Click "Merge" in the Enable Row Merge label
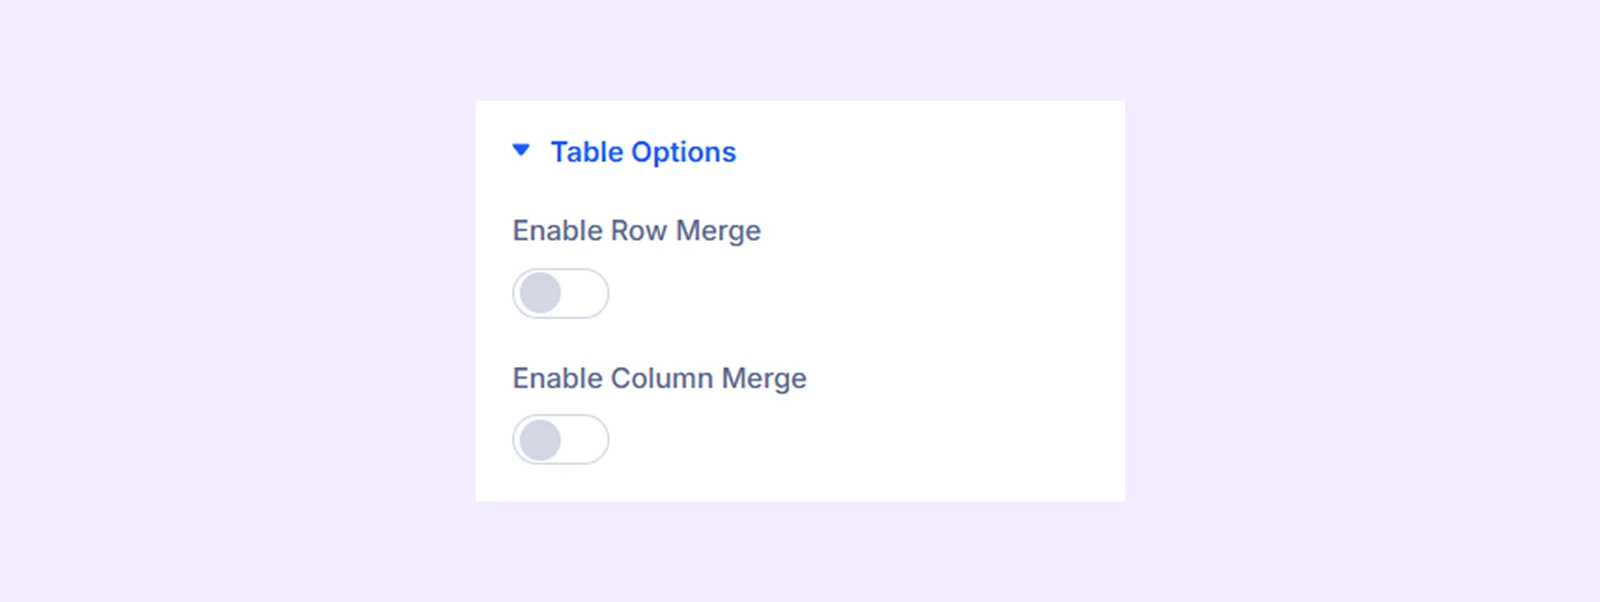This screenshot has height=602, width=1600. pyautogui.click(x=718, y=231)
